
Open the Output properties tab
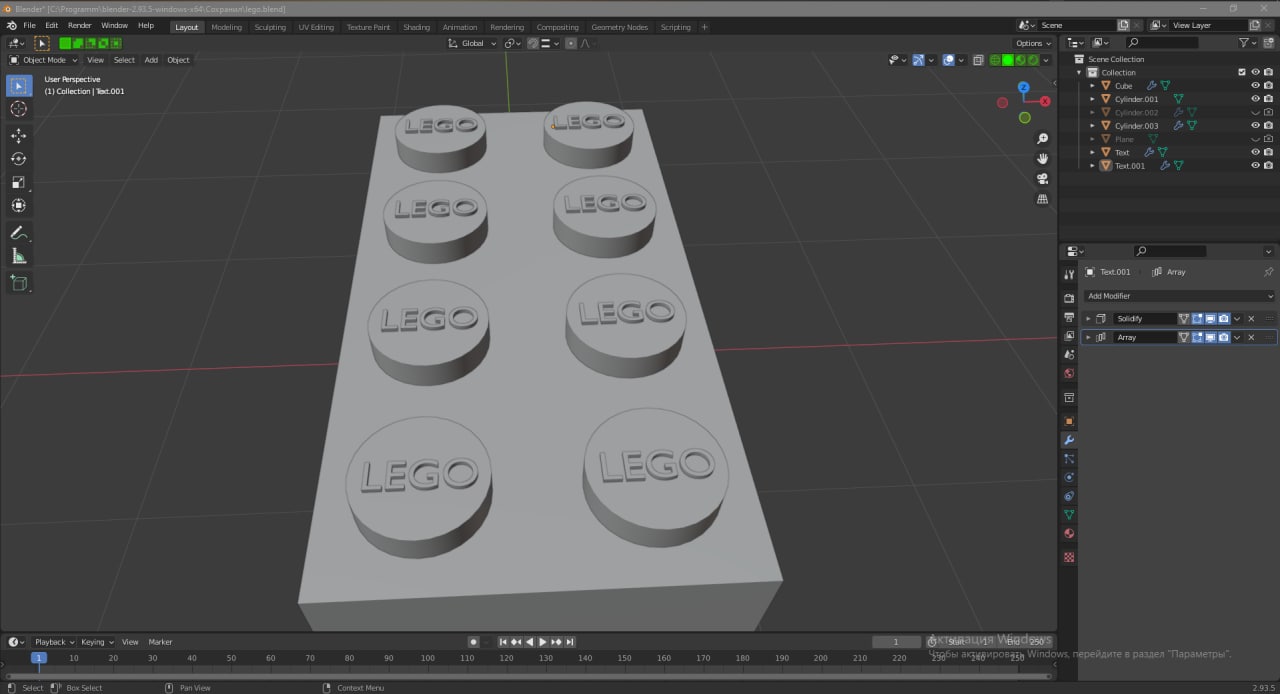pyautogui.click(x=1069, y=316)
